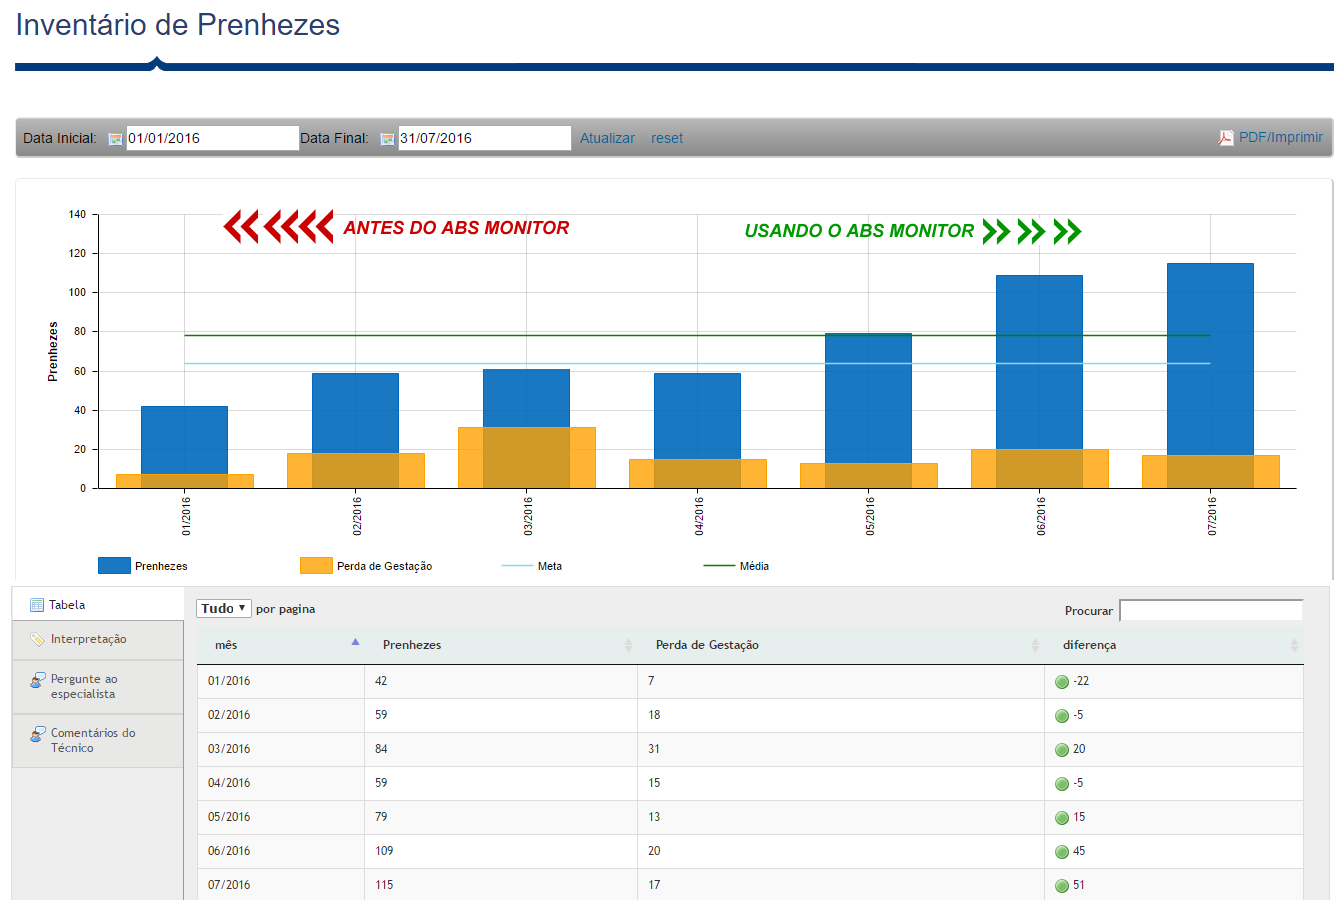Click the reset link
This screenshot has width=1344, height=900.
[667, 138]
